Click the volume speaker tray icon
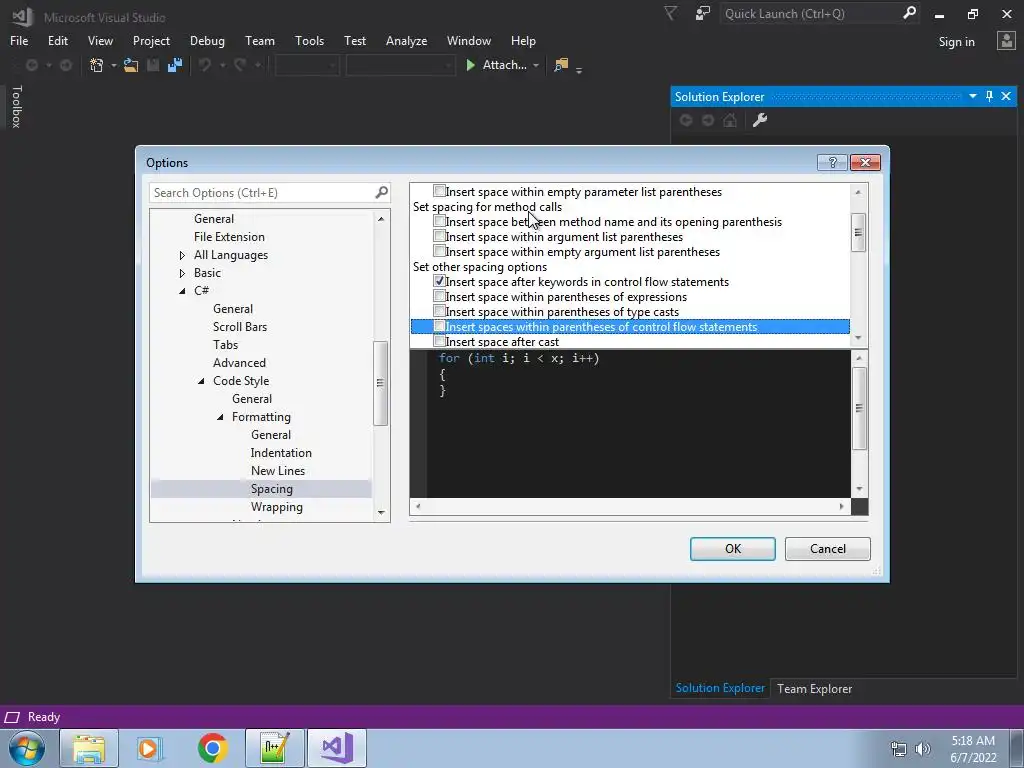 point(923,748)
